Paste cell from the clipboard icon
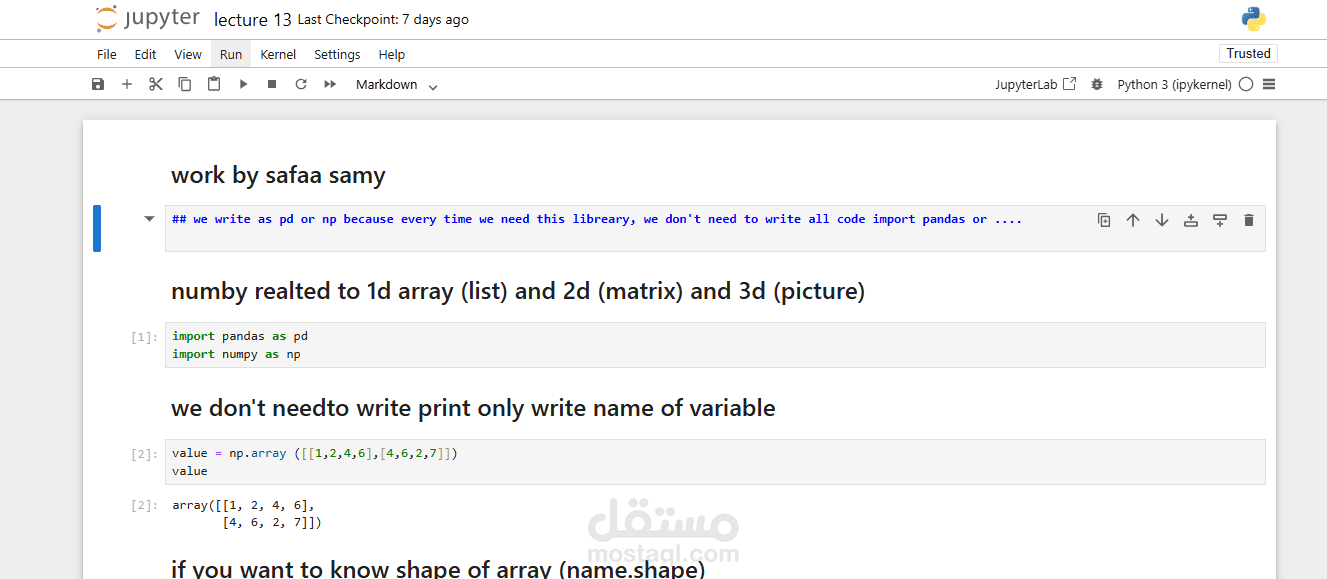 (214, 85)
